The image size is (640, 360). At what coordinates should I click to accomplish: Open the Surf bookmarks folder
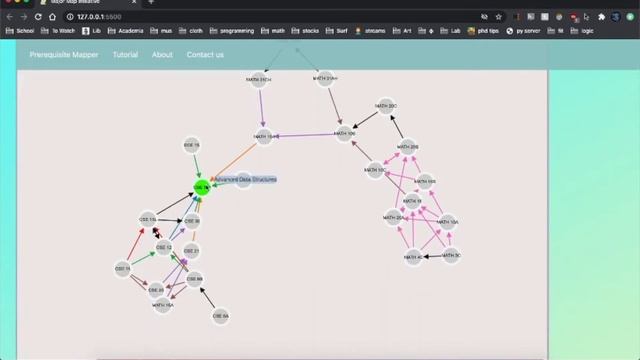click(337, 31)
